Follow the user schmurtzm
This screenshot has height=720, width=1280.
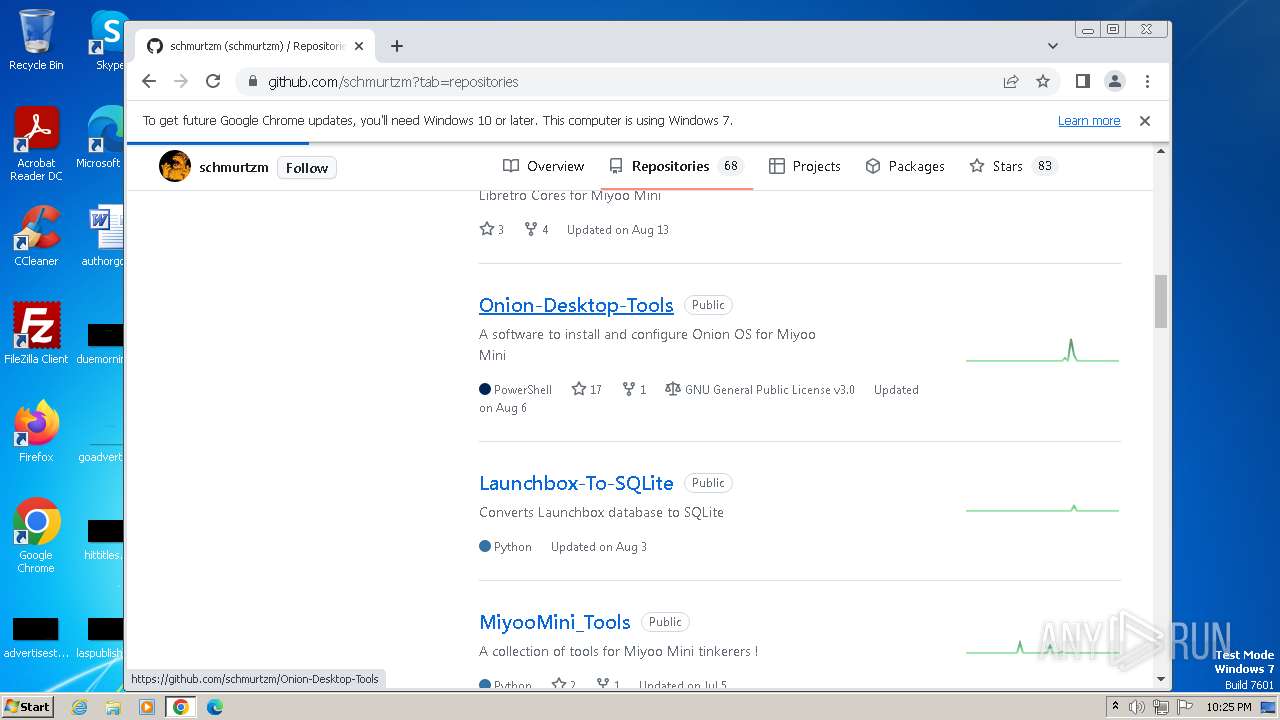tap(307, 168)
